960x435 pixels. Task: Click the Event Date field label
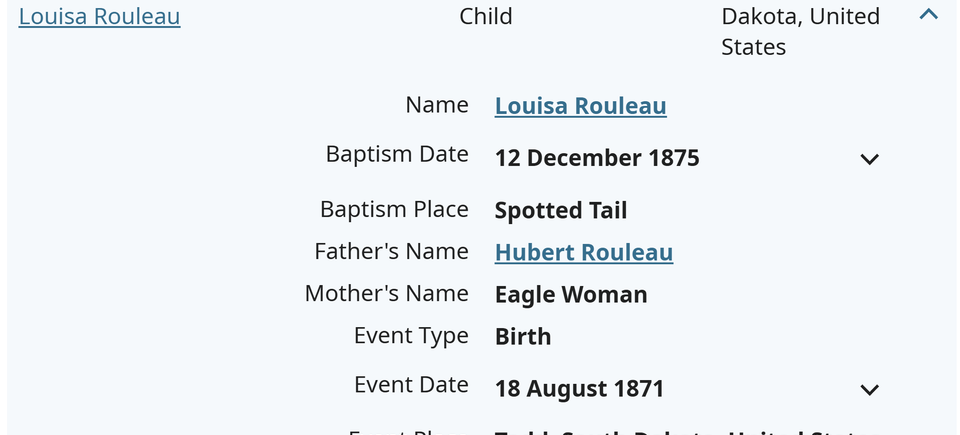pyautogui.click(x=411, y=385)
